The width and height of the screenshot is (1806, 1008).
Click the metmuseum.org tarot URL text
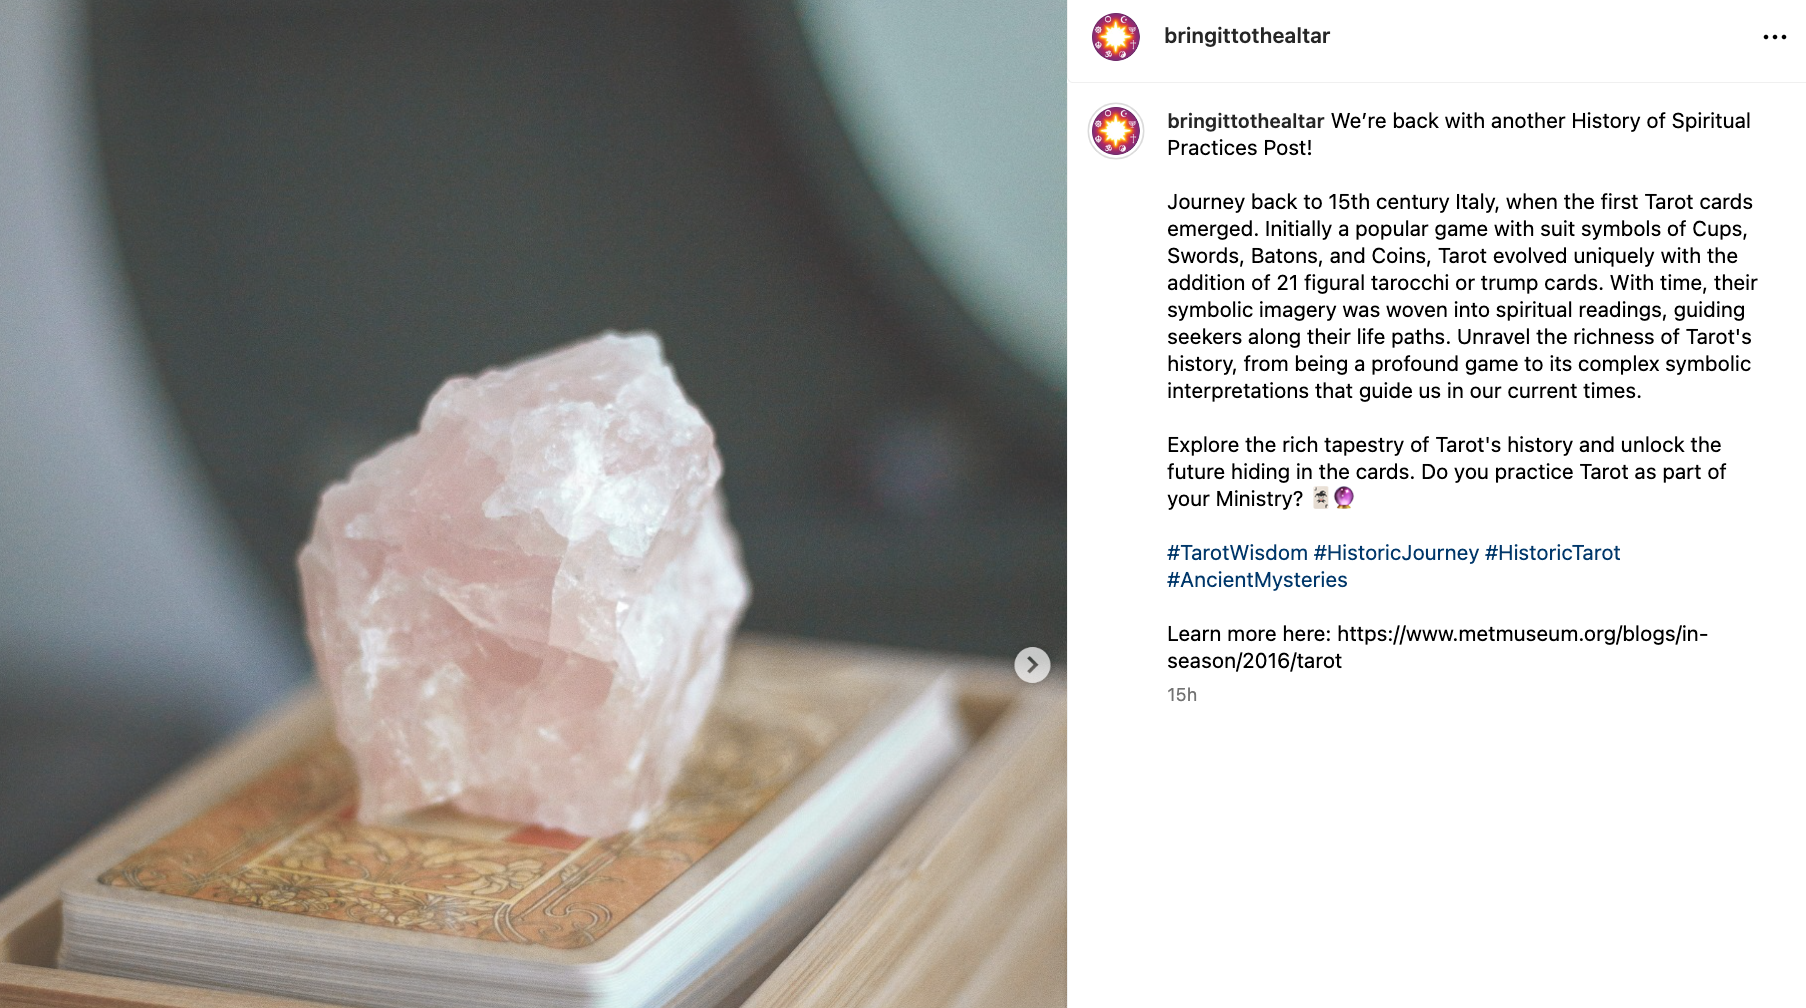coord(1437,647)
